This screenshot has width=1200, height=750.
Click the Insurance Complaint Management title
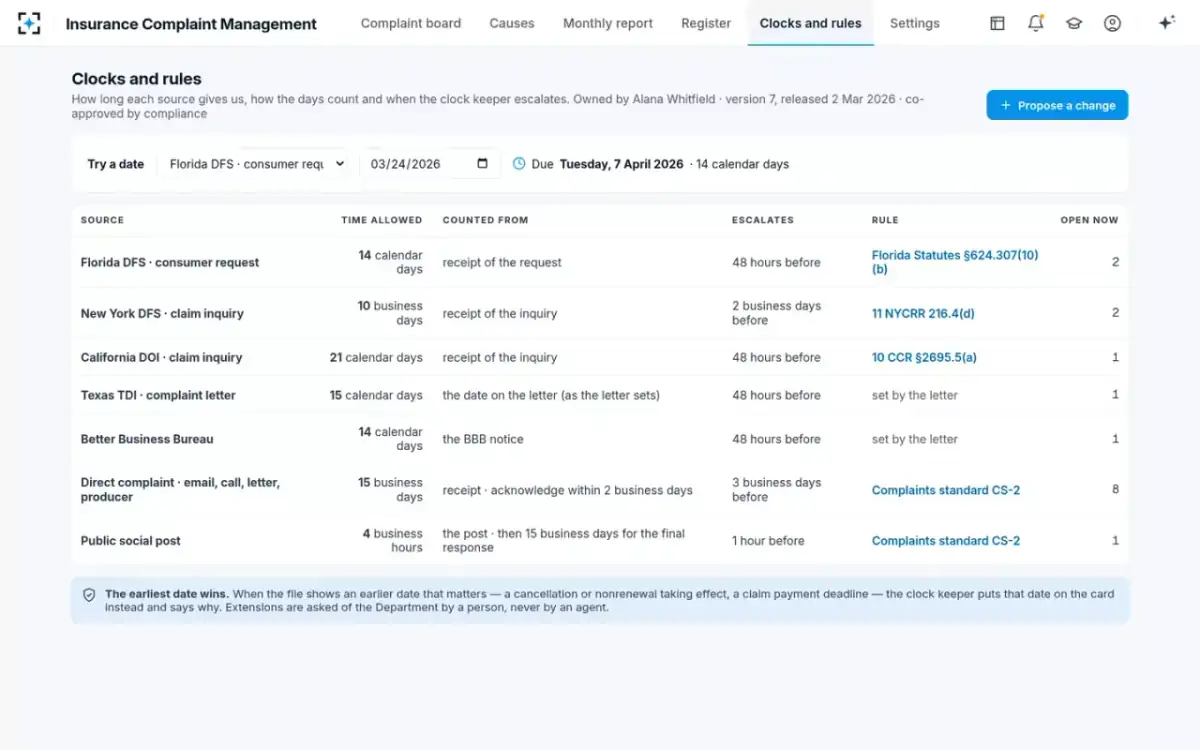[191, 24]
